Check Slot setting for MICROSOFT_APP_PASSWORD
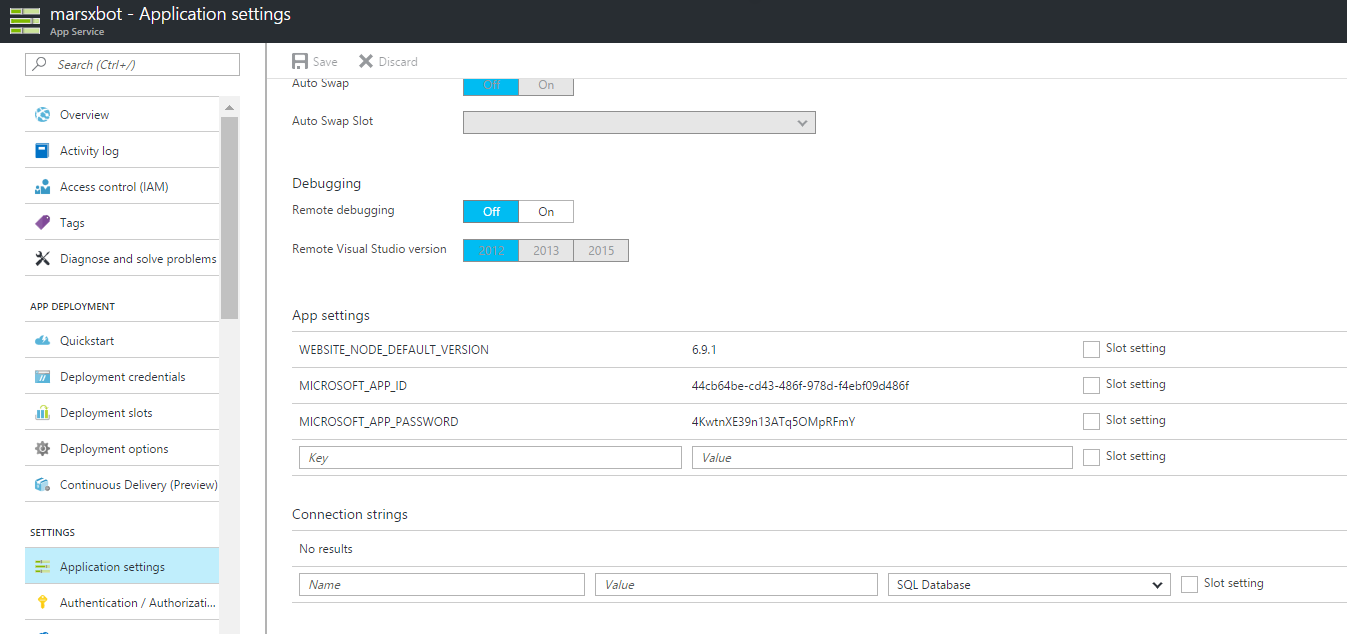The width and height of the screenshot is (1347, 634). (1091, 421)
